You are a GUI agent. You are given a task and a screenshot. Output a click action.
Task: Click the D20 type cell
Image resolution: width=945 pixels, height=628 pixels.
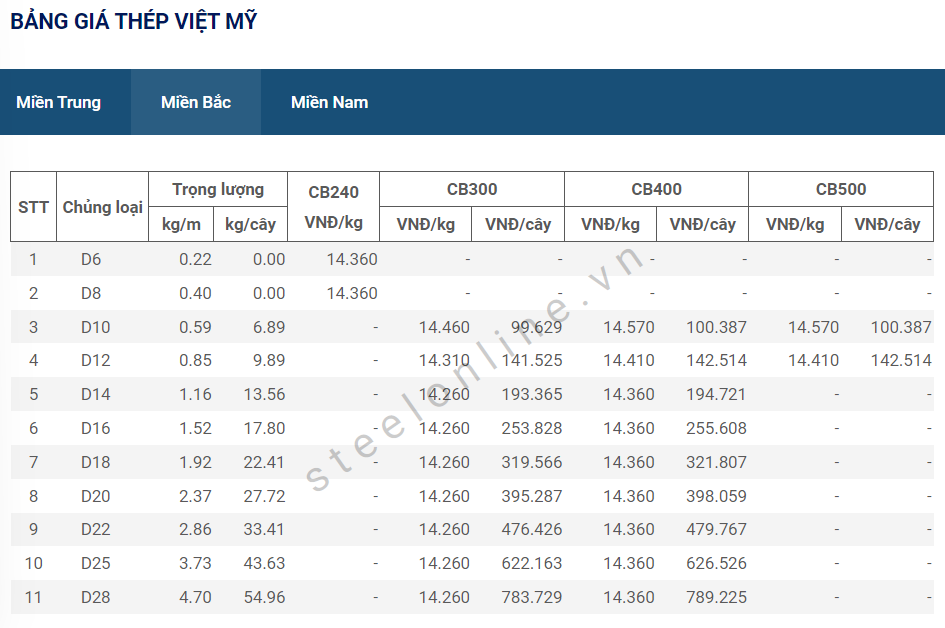click(x=96, y=497)
